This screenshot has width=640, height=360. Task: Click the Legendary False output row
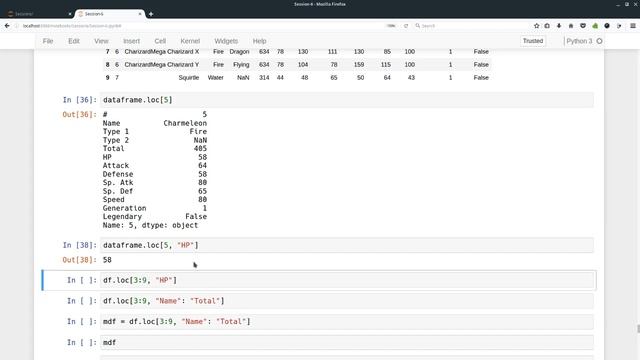point(155,217)
